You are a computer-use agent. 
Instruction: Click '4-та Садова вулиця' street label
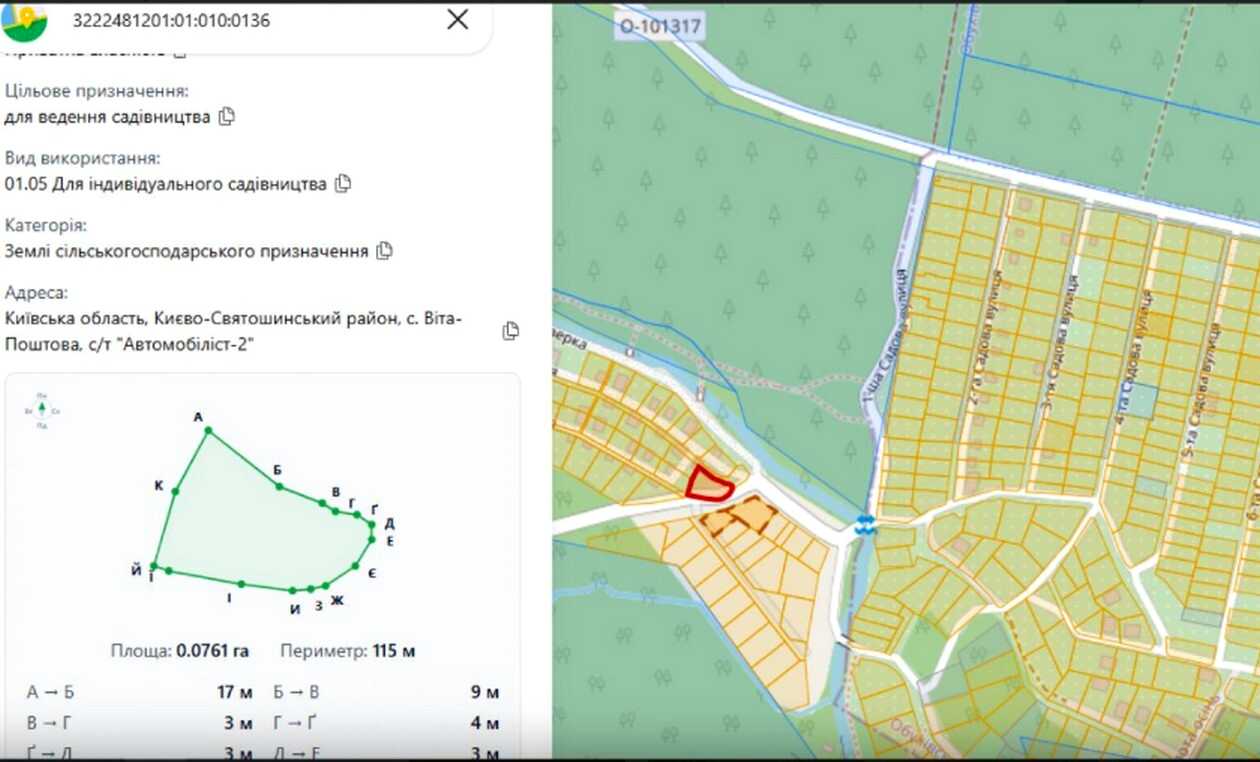click(x=1136, y=358)
